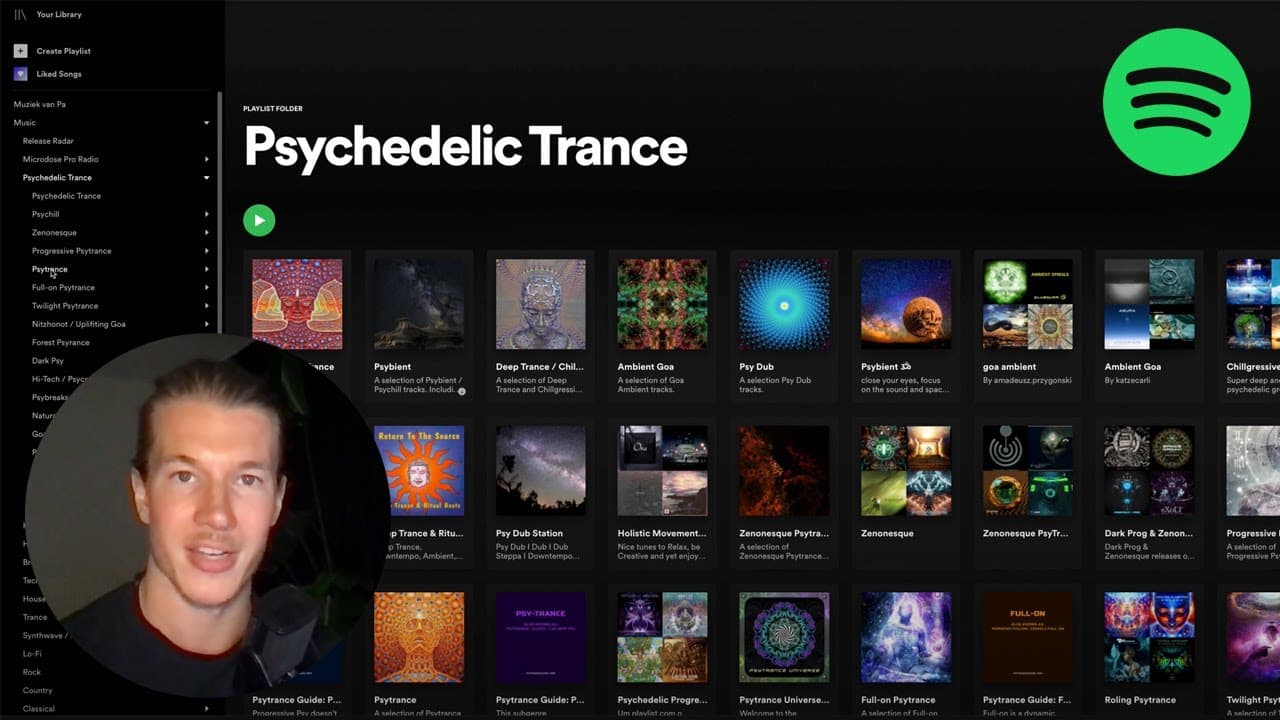Image resolution: width=1280 pixels, height=720 pixels.
Task: Open Psy Dub playlist blue spiral cover
Action: (784, 304)
